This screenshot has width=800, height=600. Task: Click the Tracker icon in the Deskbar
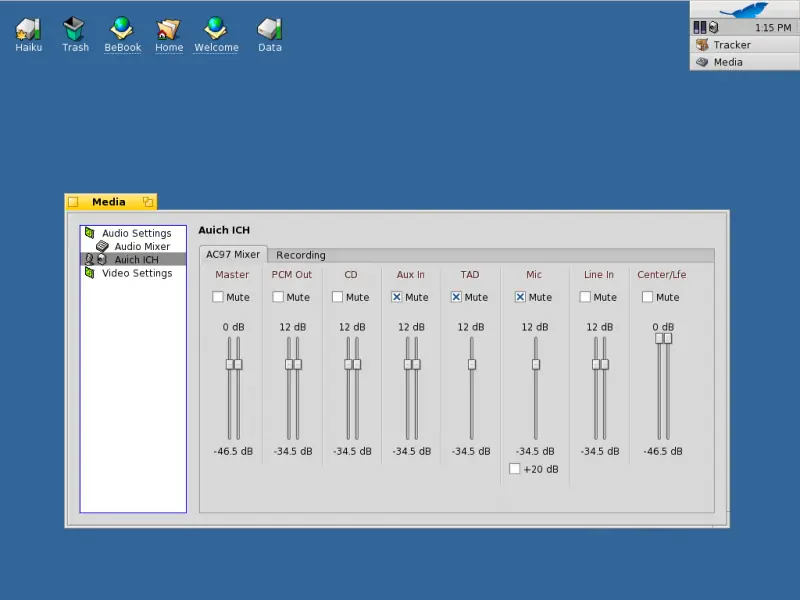[x=703, y=45]
